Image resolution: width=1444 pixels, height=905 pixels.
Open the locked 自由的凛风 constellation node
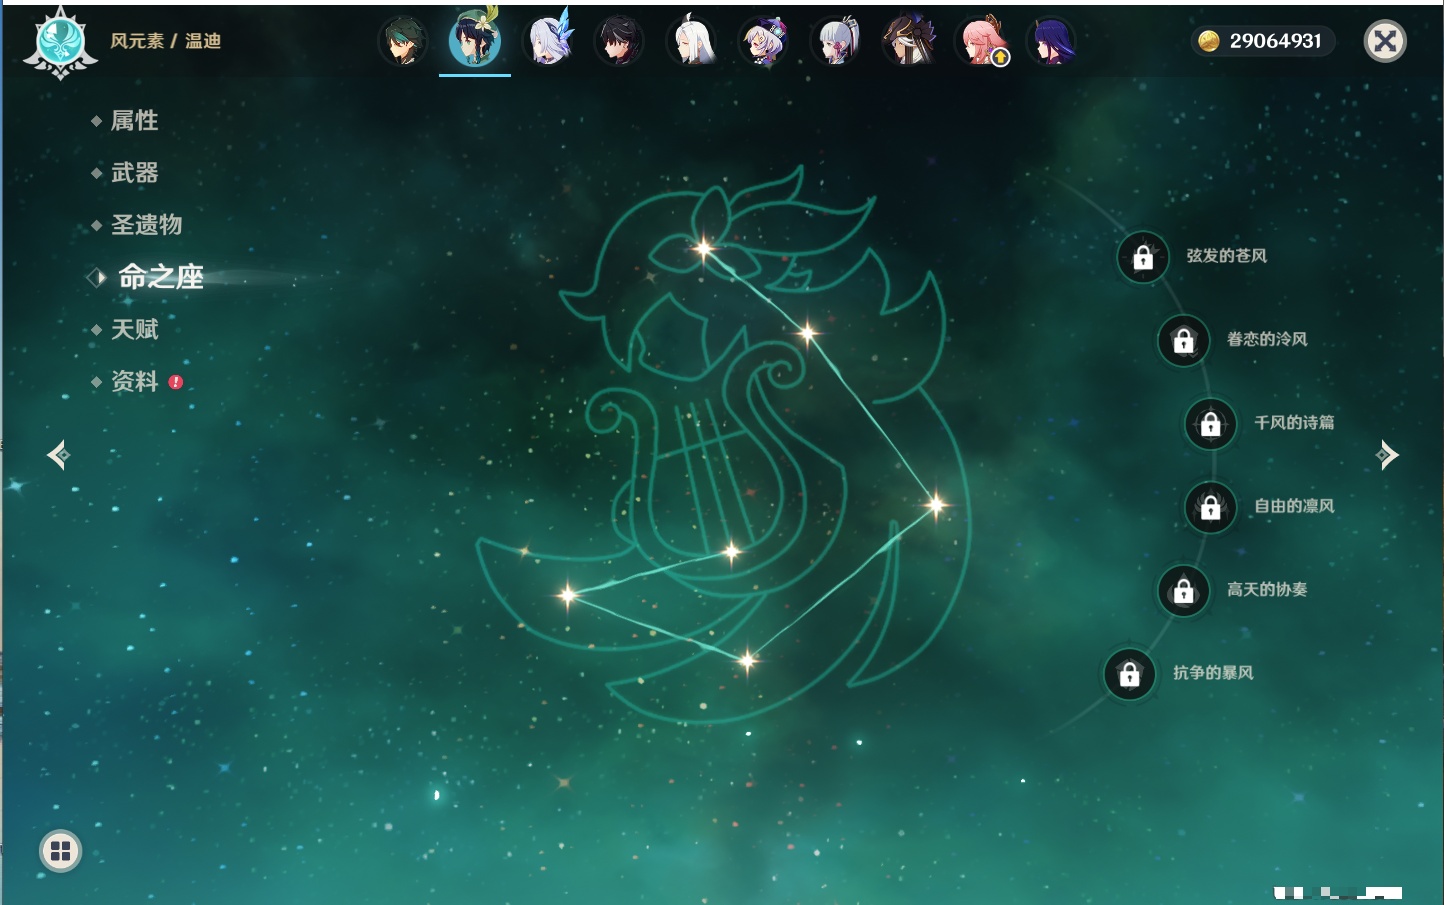tap(1211, 508)
